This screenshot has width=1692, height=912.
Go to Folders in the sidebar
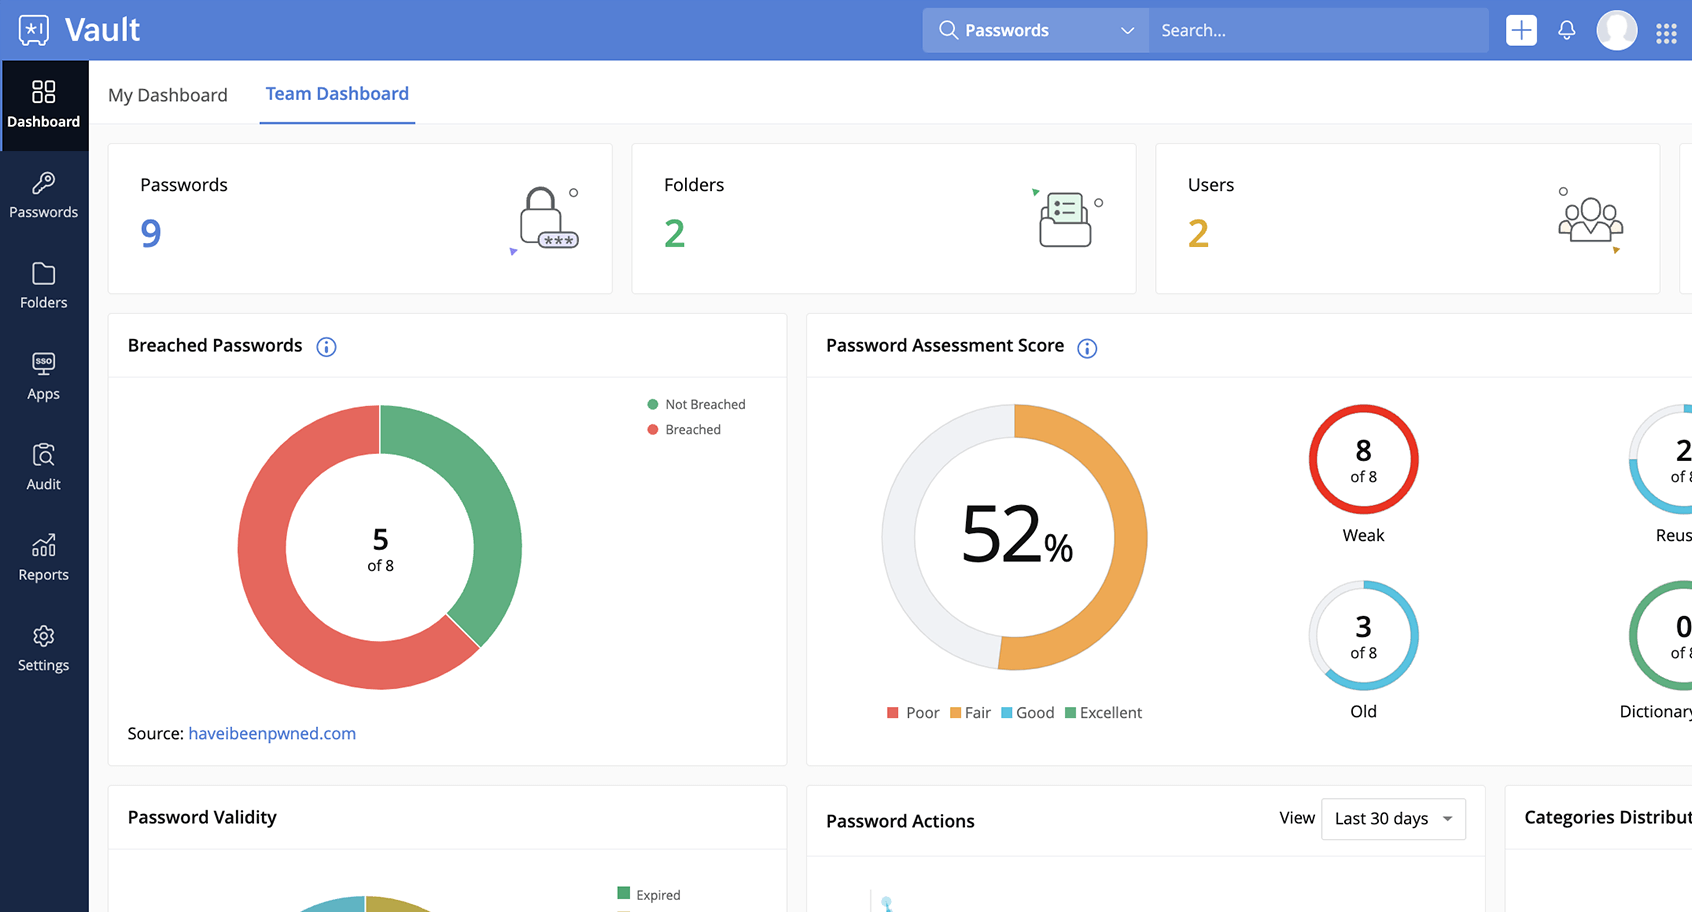pyautogui.click(x=43, y=286)
